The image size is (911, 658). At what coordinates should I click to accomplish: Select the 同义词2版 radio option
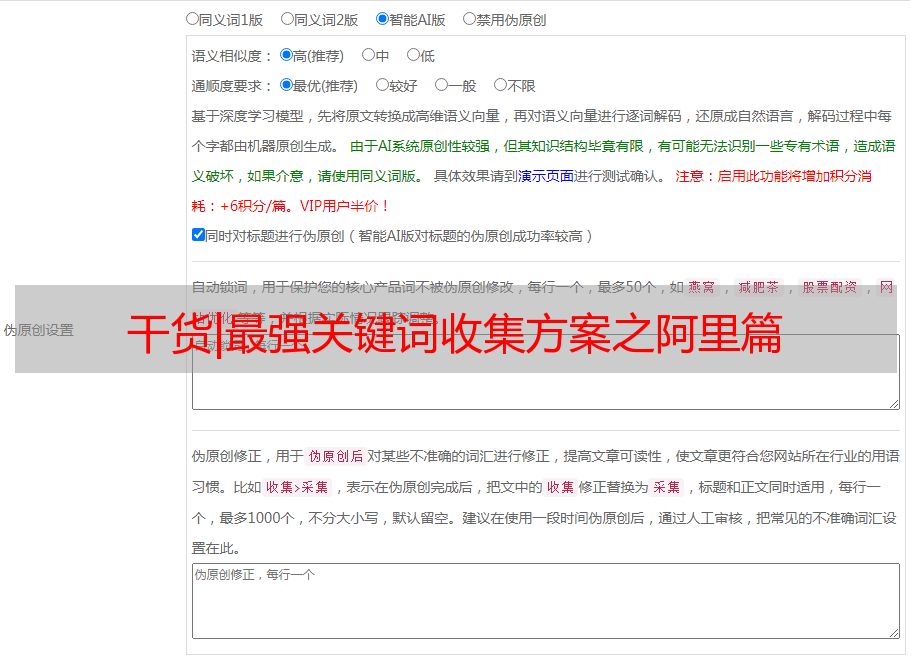[x=287, y=19]
